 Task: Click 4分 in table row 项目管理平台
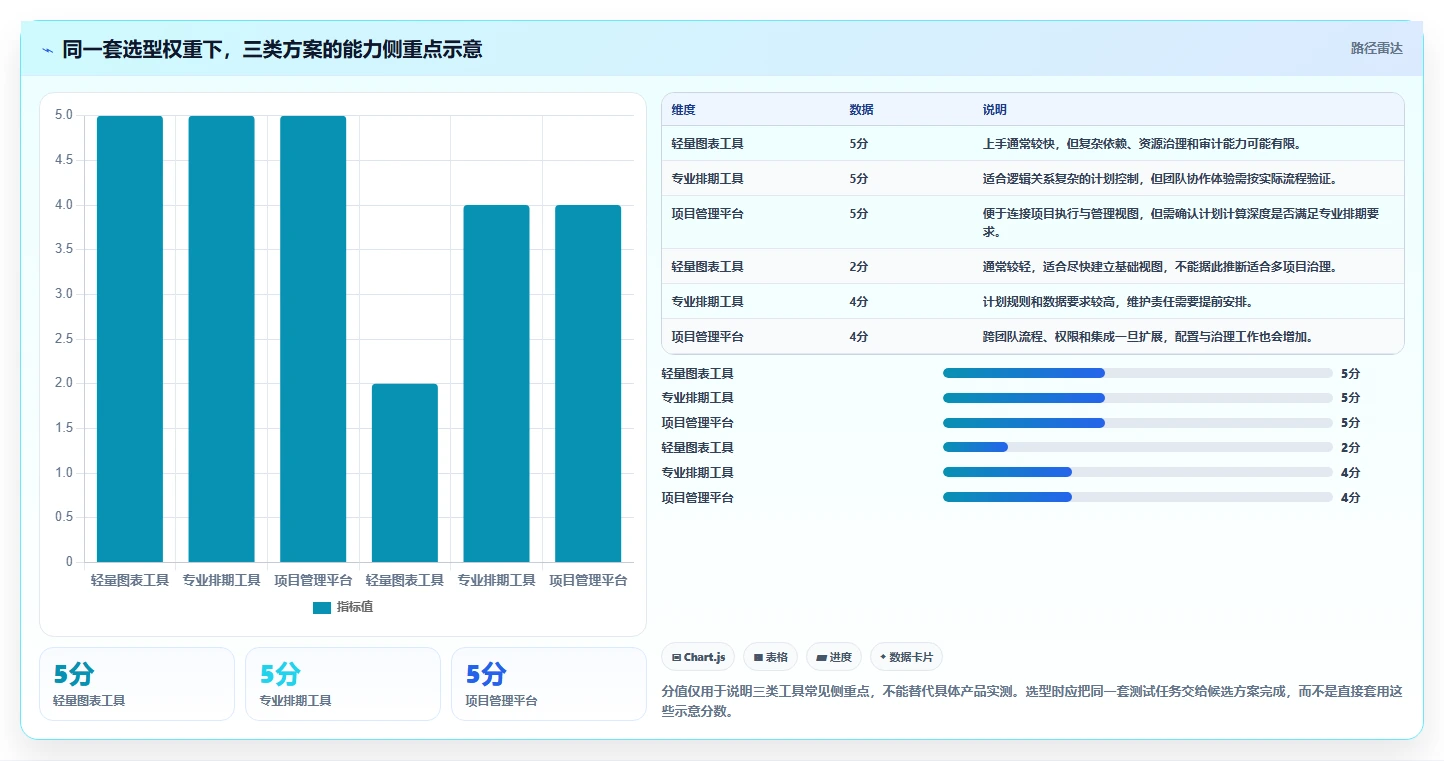[859, 337]
